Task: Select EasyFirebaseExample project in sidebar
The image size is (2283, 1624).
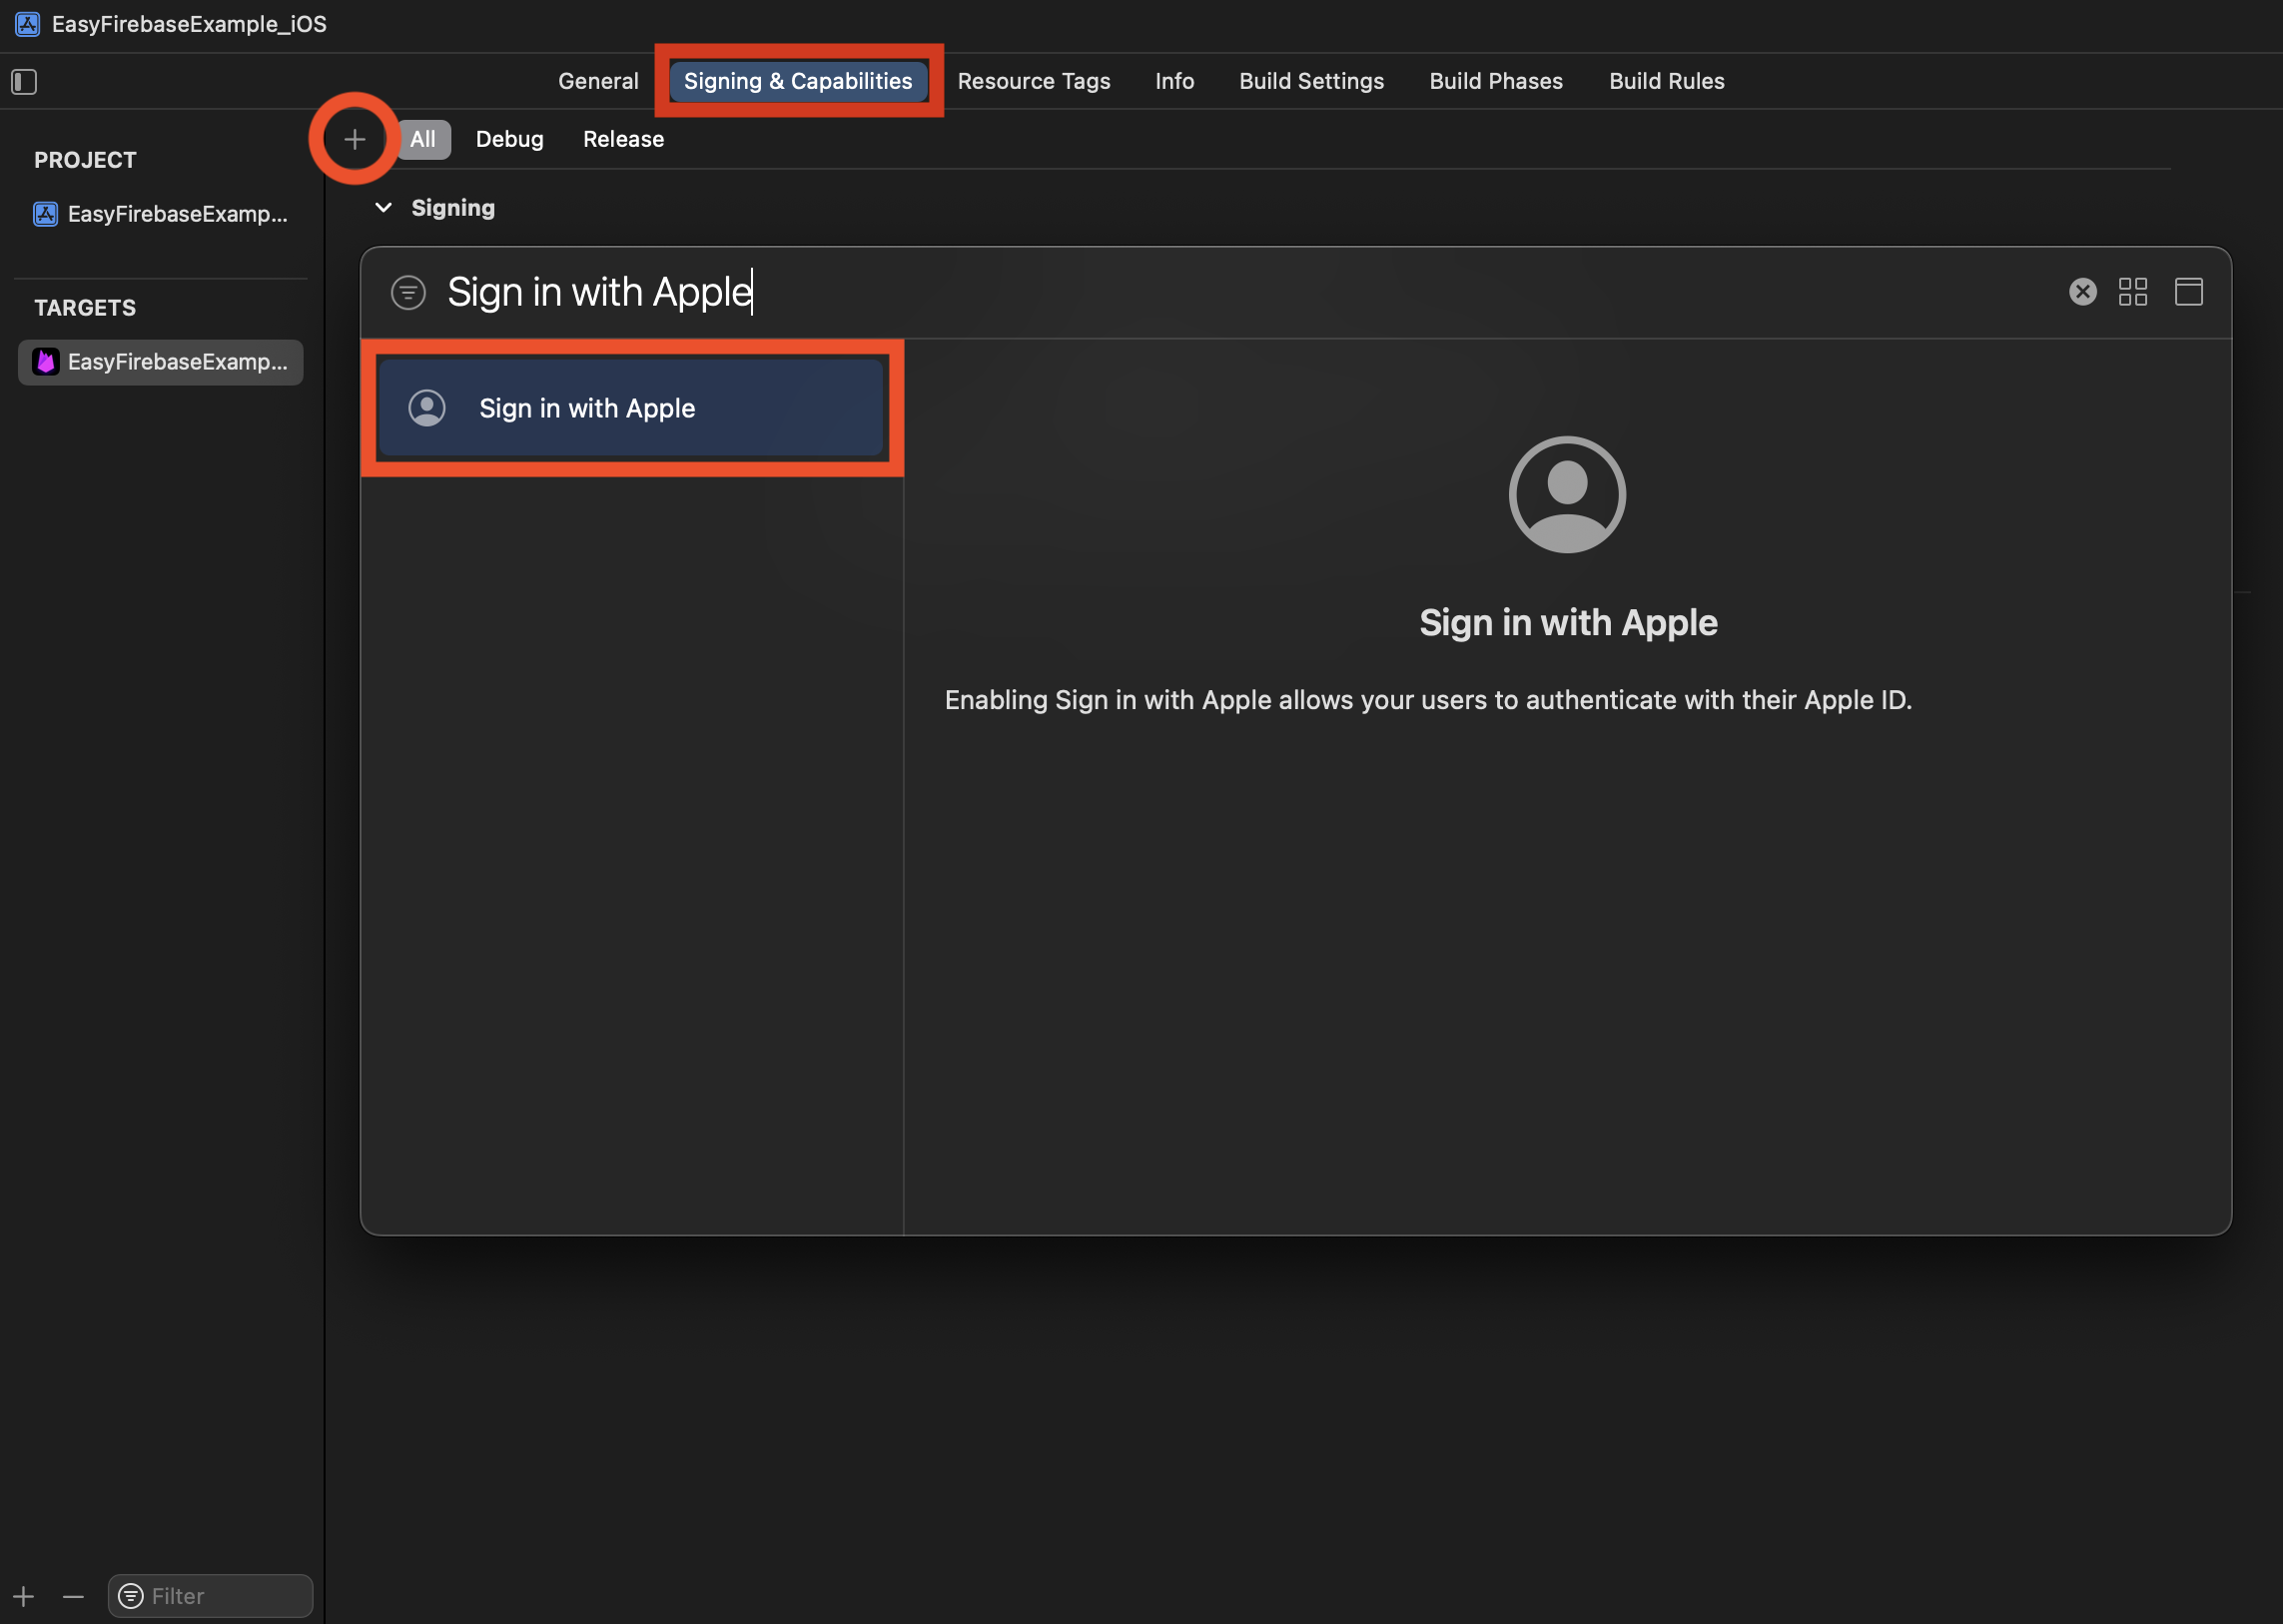Action: coord(160,214)
